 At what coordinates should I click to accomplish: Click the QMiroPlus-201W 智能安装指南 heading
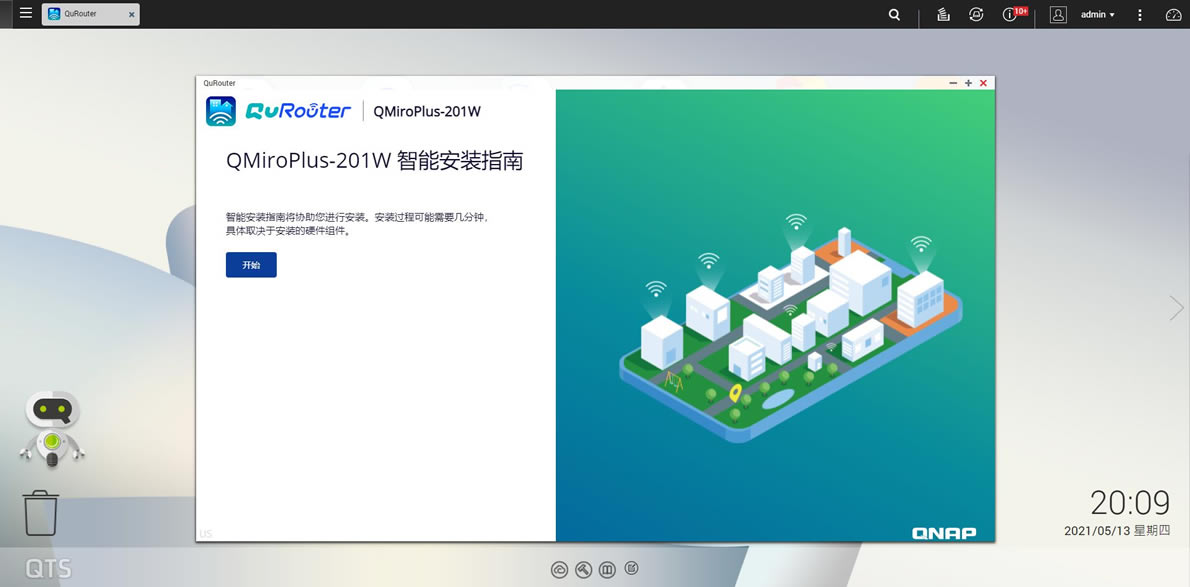tap(375, 161)
